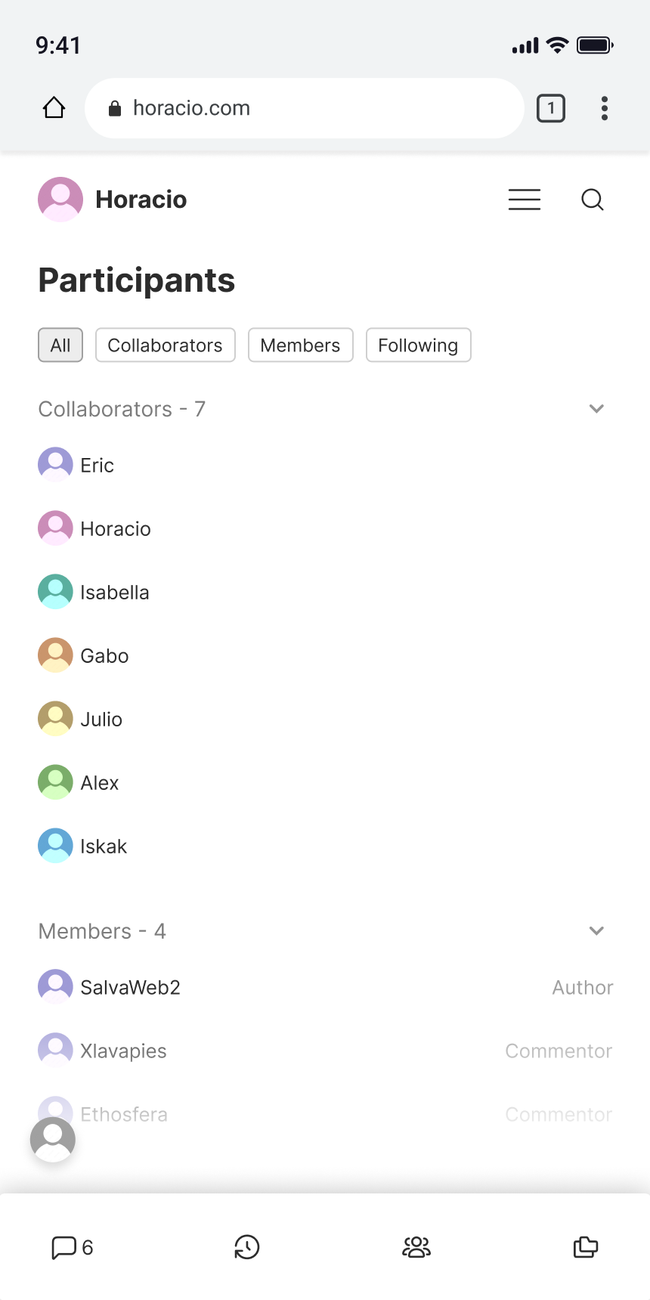Collapse the Members section chevron
The image size is (650, 1300).
tap(596, 931)
